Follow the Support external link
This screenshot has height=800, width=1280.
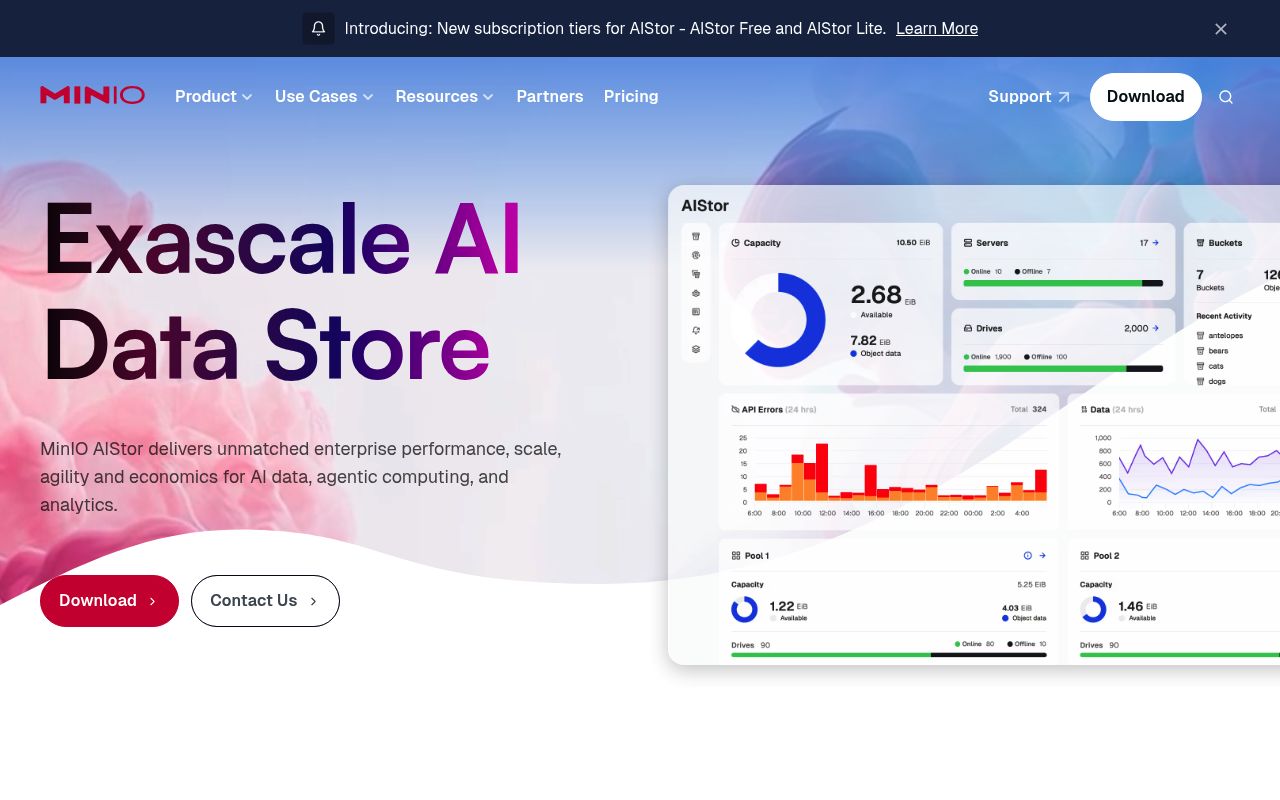pos(1029,96)
